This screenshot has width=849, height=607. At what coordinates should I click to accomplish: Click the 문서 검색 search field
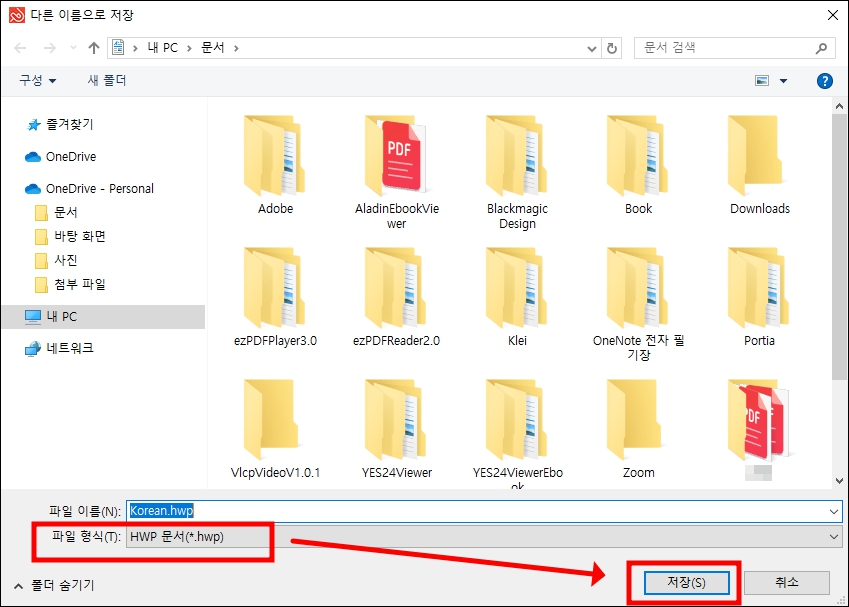tap(735, 48)
